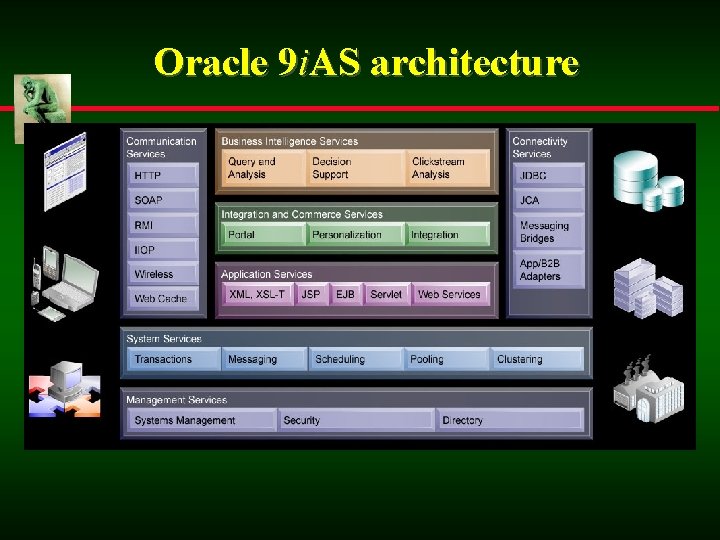
Task: Click the Security box
Action: tap(356, 420)
